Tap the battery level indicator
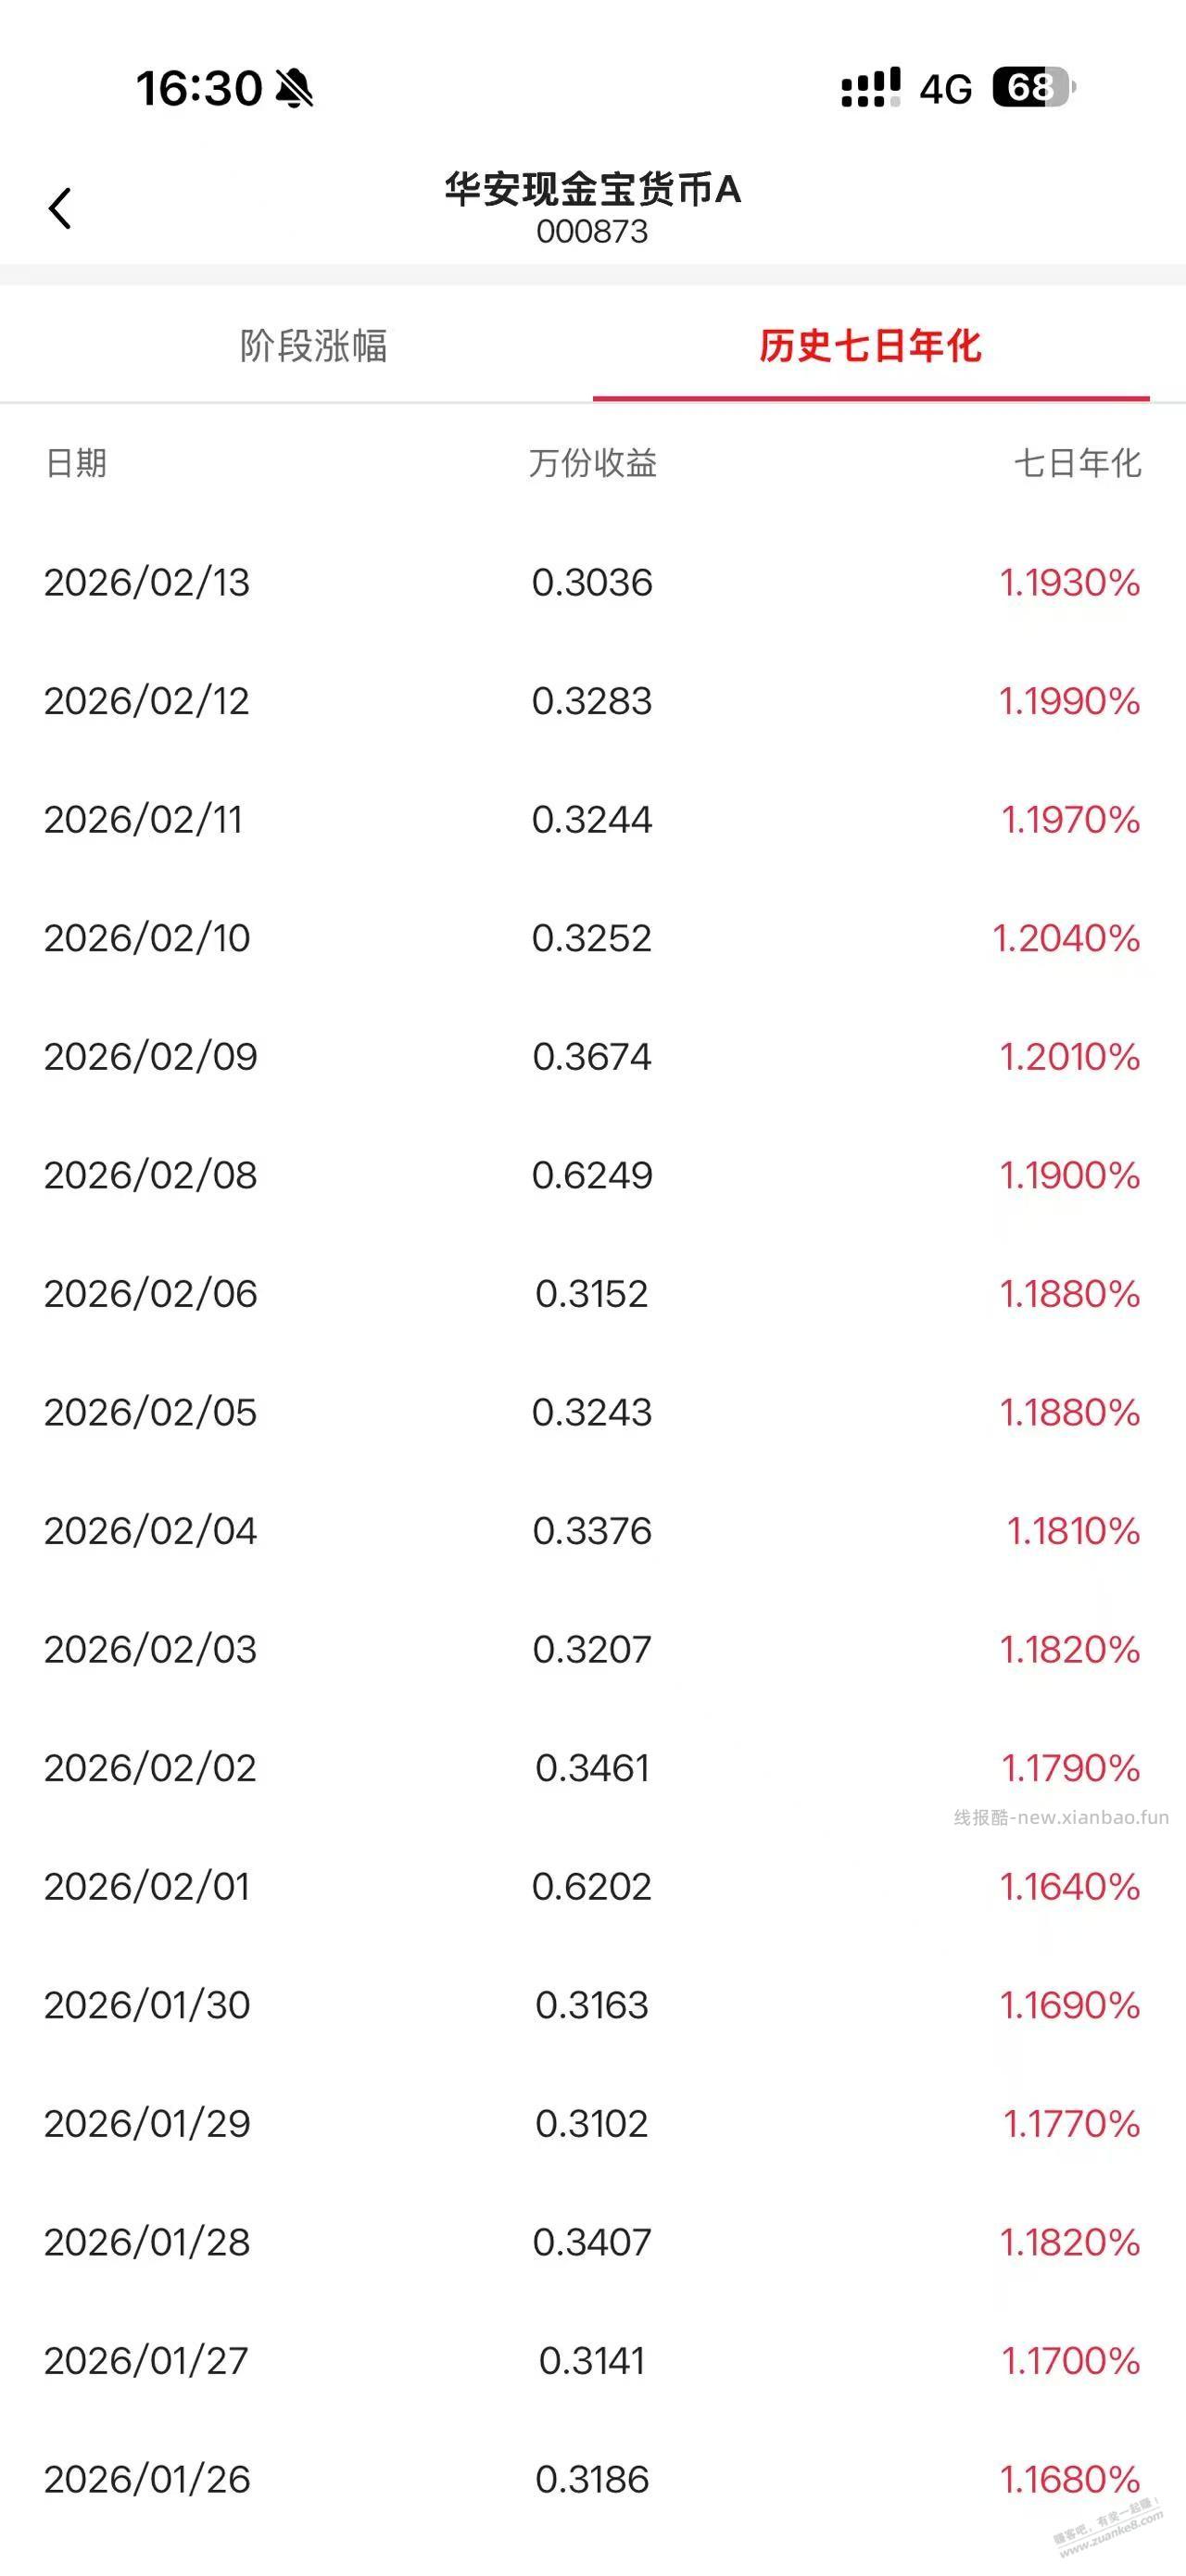 point(1033,88)
